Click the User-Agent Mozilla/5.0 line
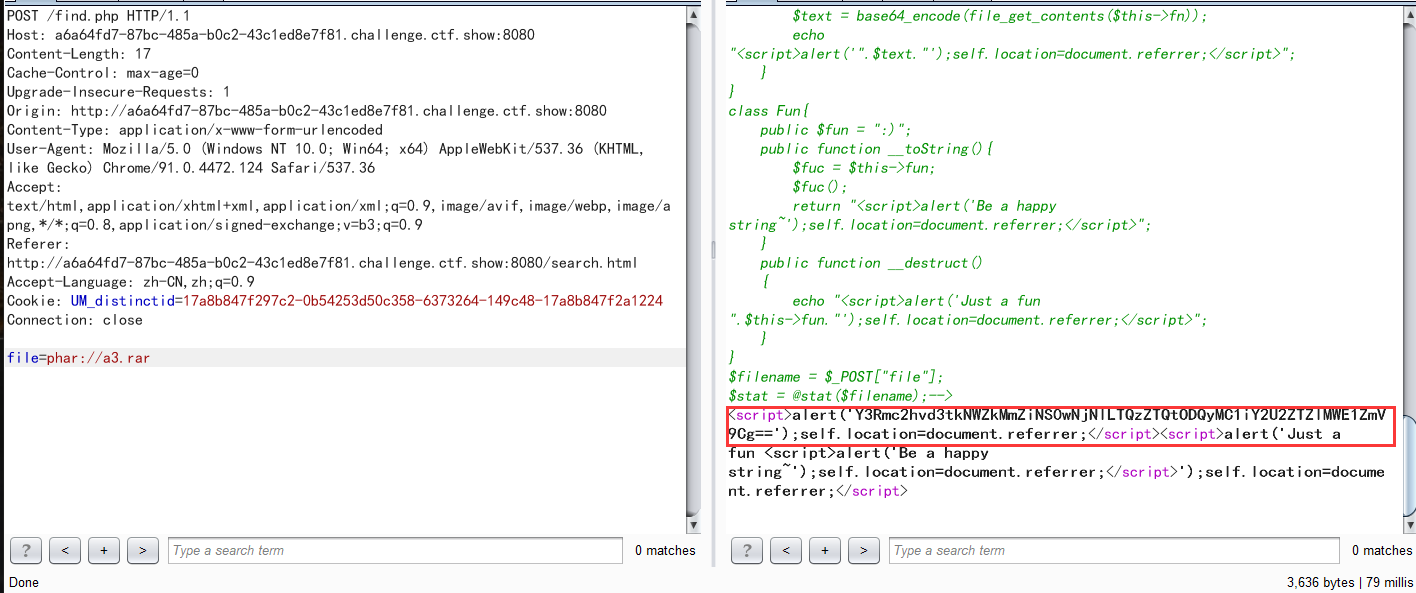Image resolution: width=1416 pixels, height=593 pixels. pos(324,149)
